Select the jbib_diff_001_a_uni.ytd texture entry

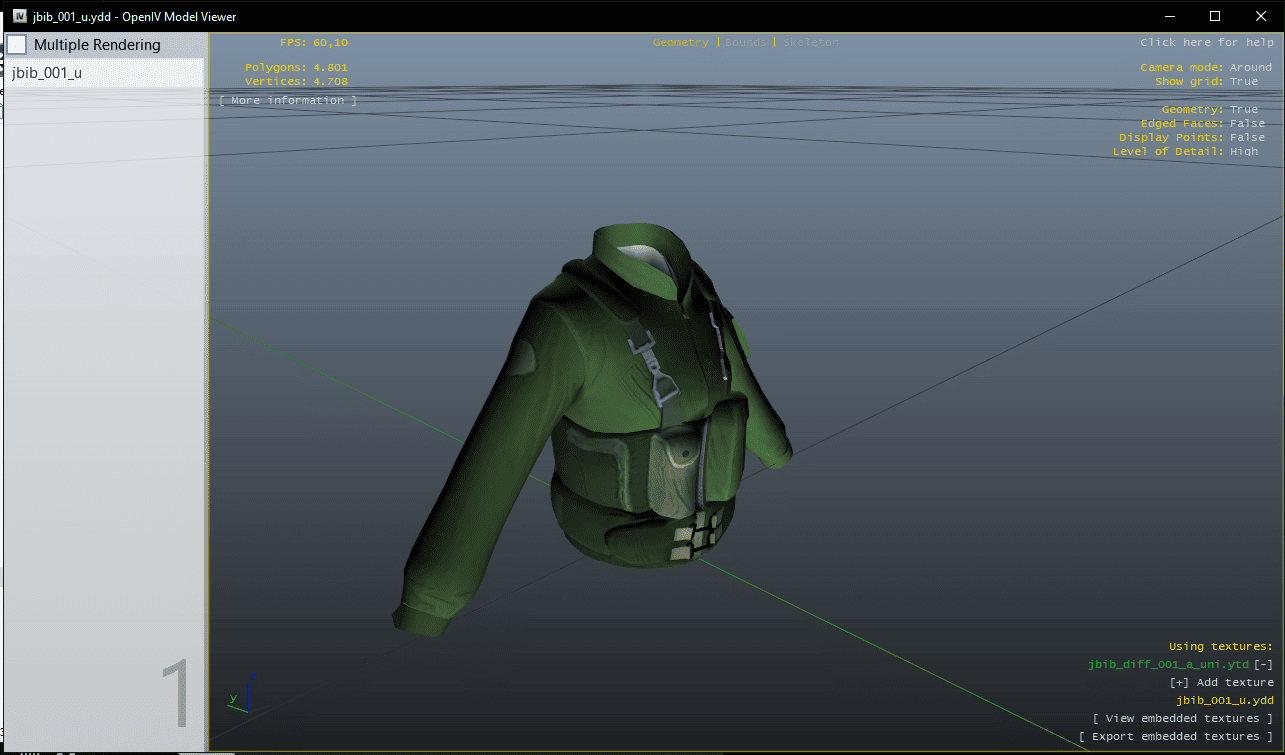[x=1168, y=665]
